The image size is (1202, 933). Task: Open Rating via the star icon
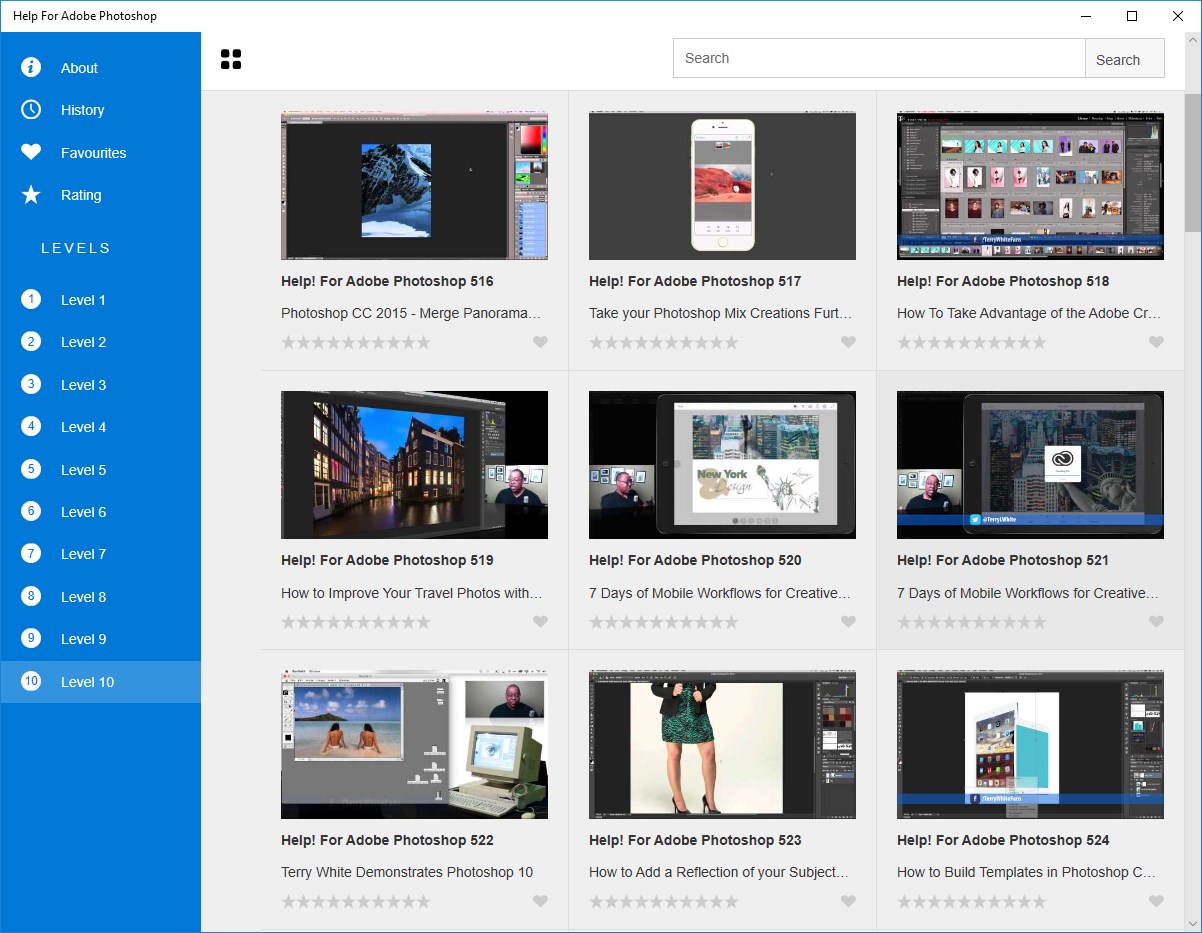(31, 195)
